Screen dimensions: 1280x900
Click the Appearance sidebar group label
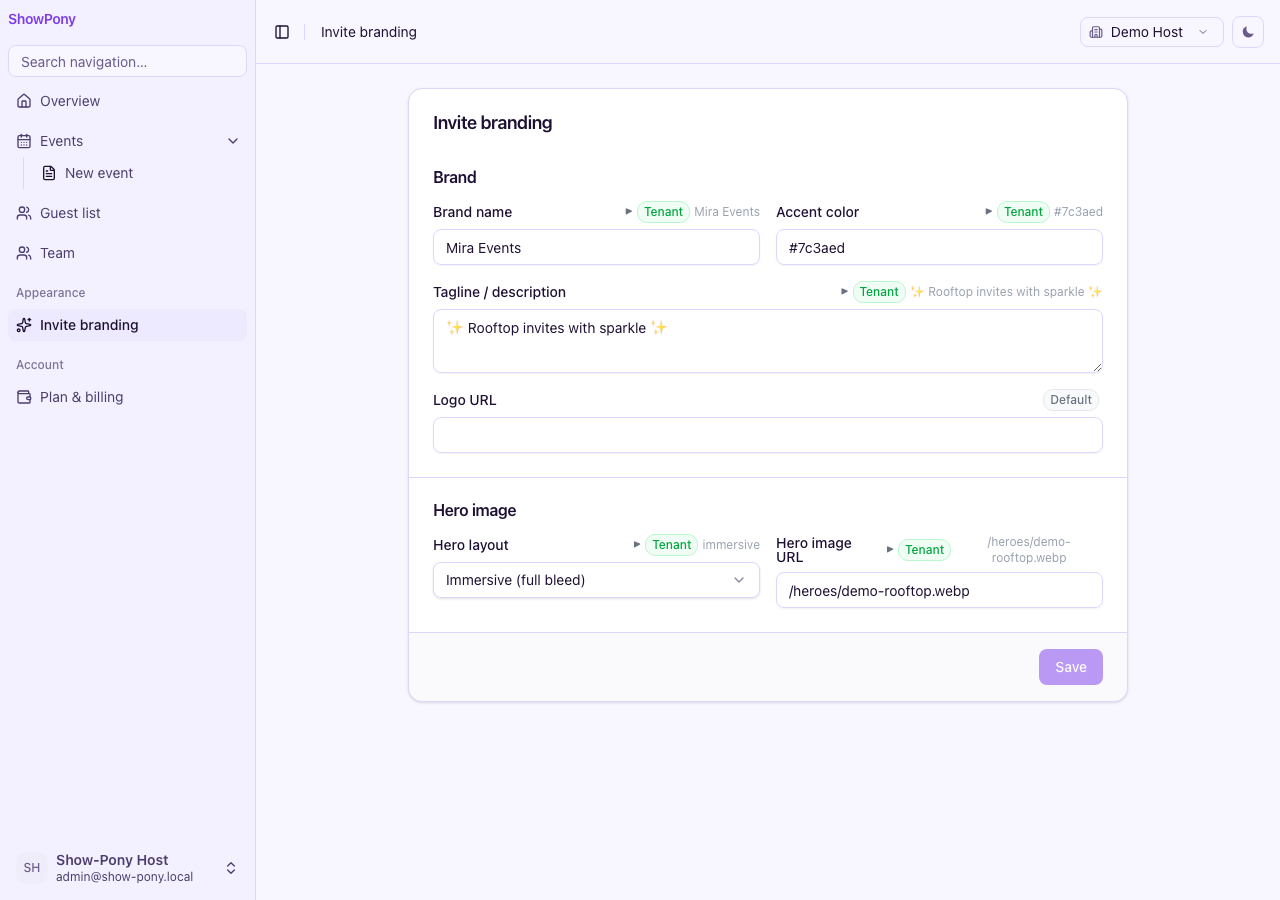point(51,293)
